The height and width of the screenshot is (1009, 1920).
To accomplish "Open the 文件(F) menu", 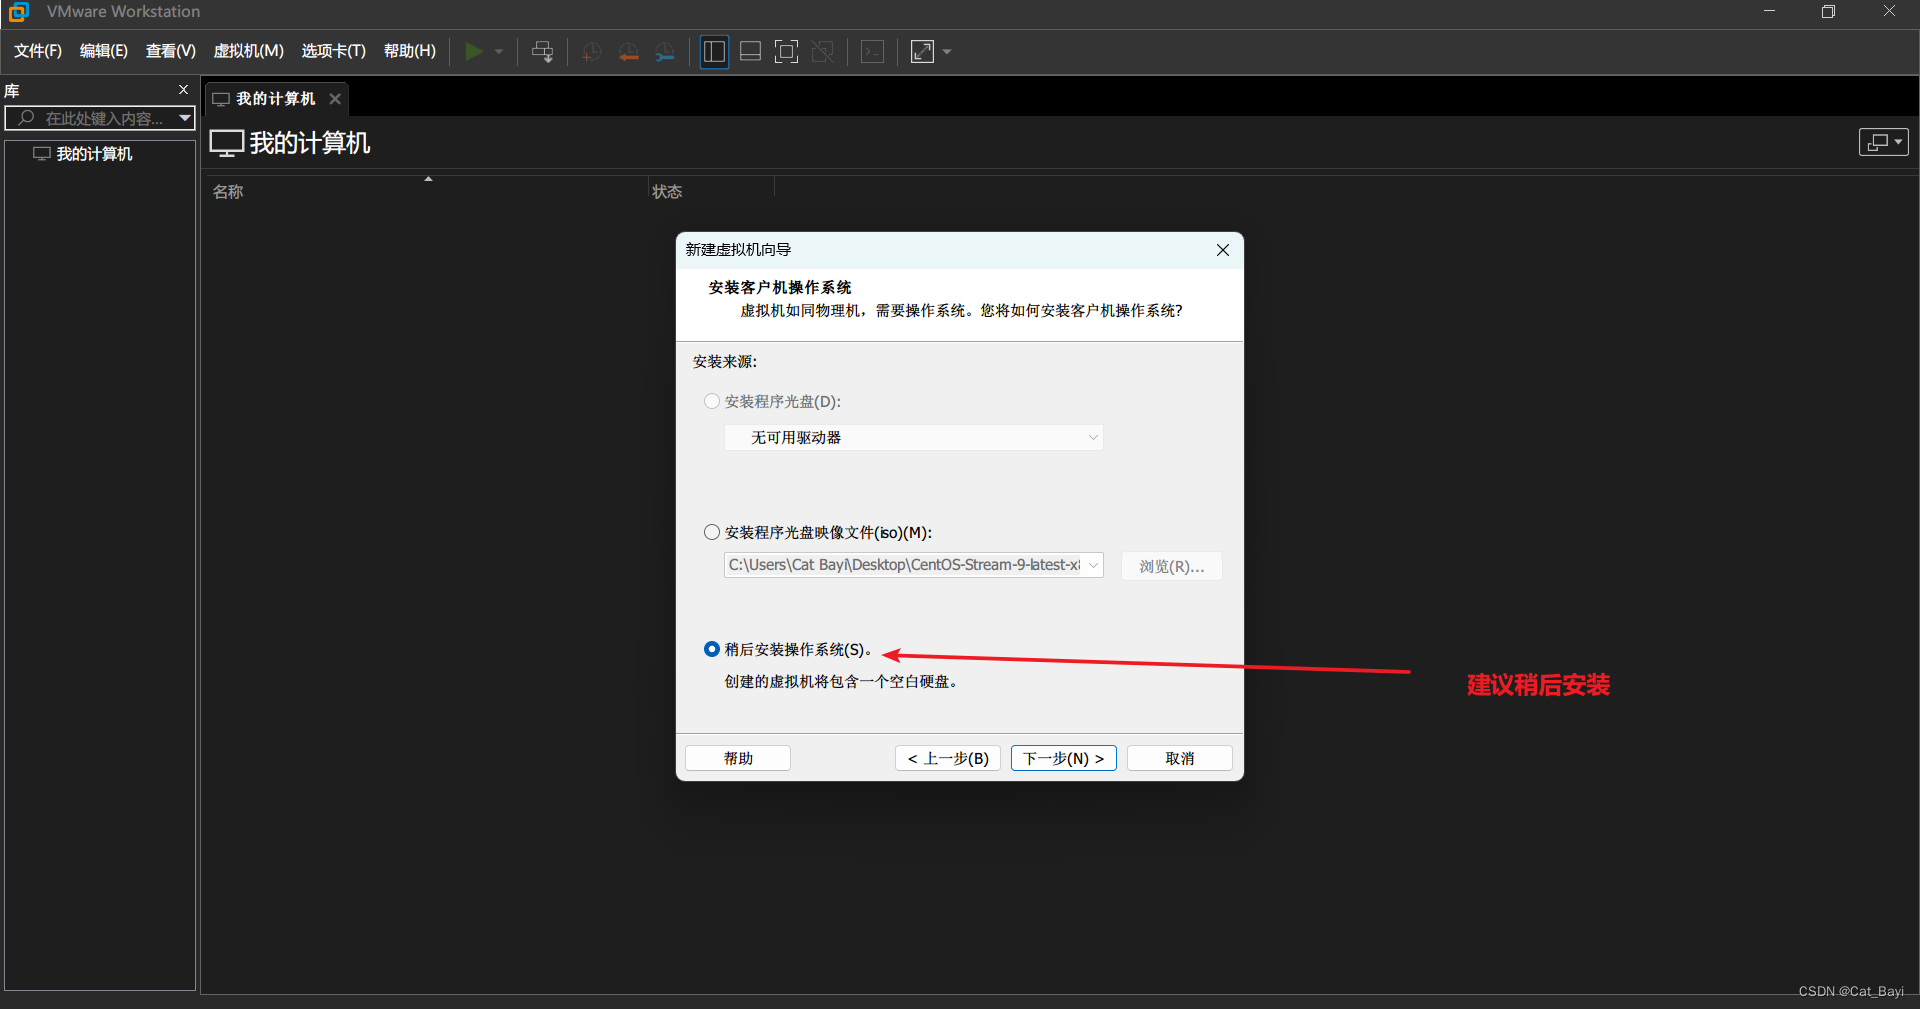I will point(38,51).
